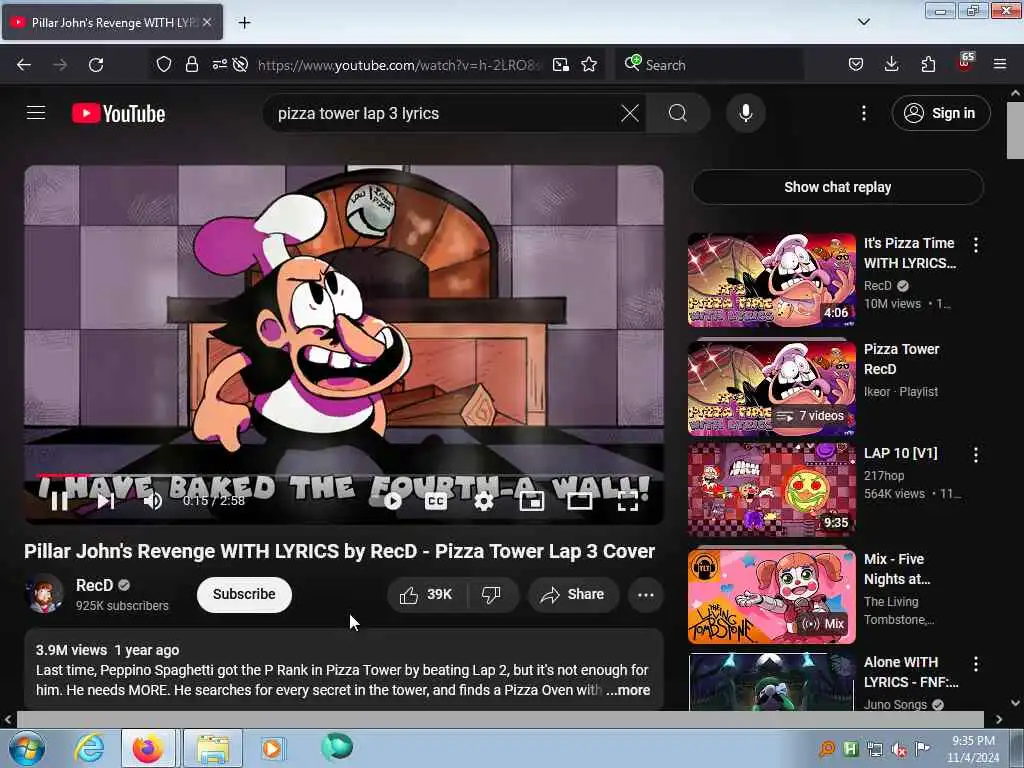
Task: Enable miniplayer mode
Action: tap(532, 501)
